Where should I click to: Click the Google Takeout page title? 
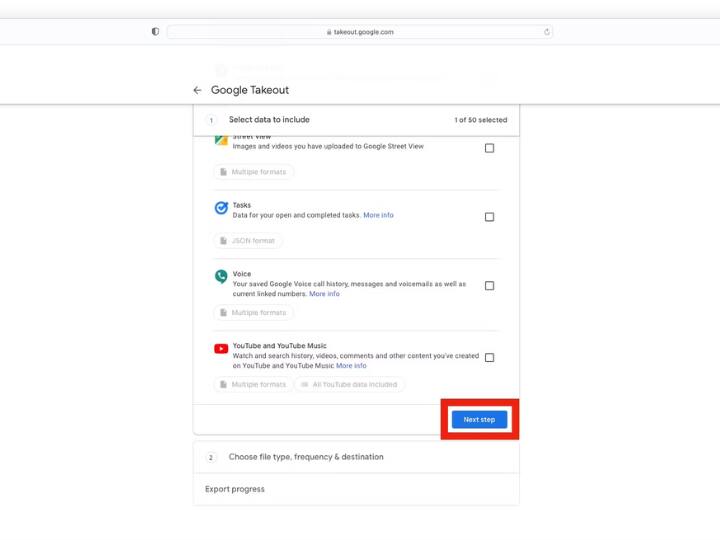pos(250,90)
